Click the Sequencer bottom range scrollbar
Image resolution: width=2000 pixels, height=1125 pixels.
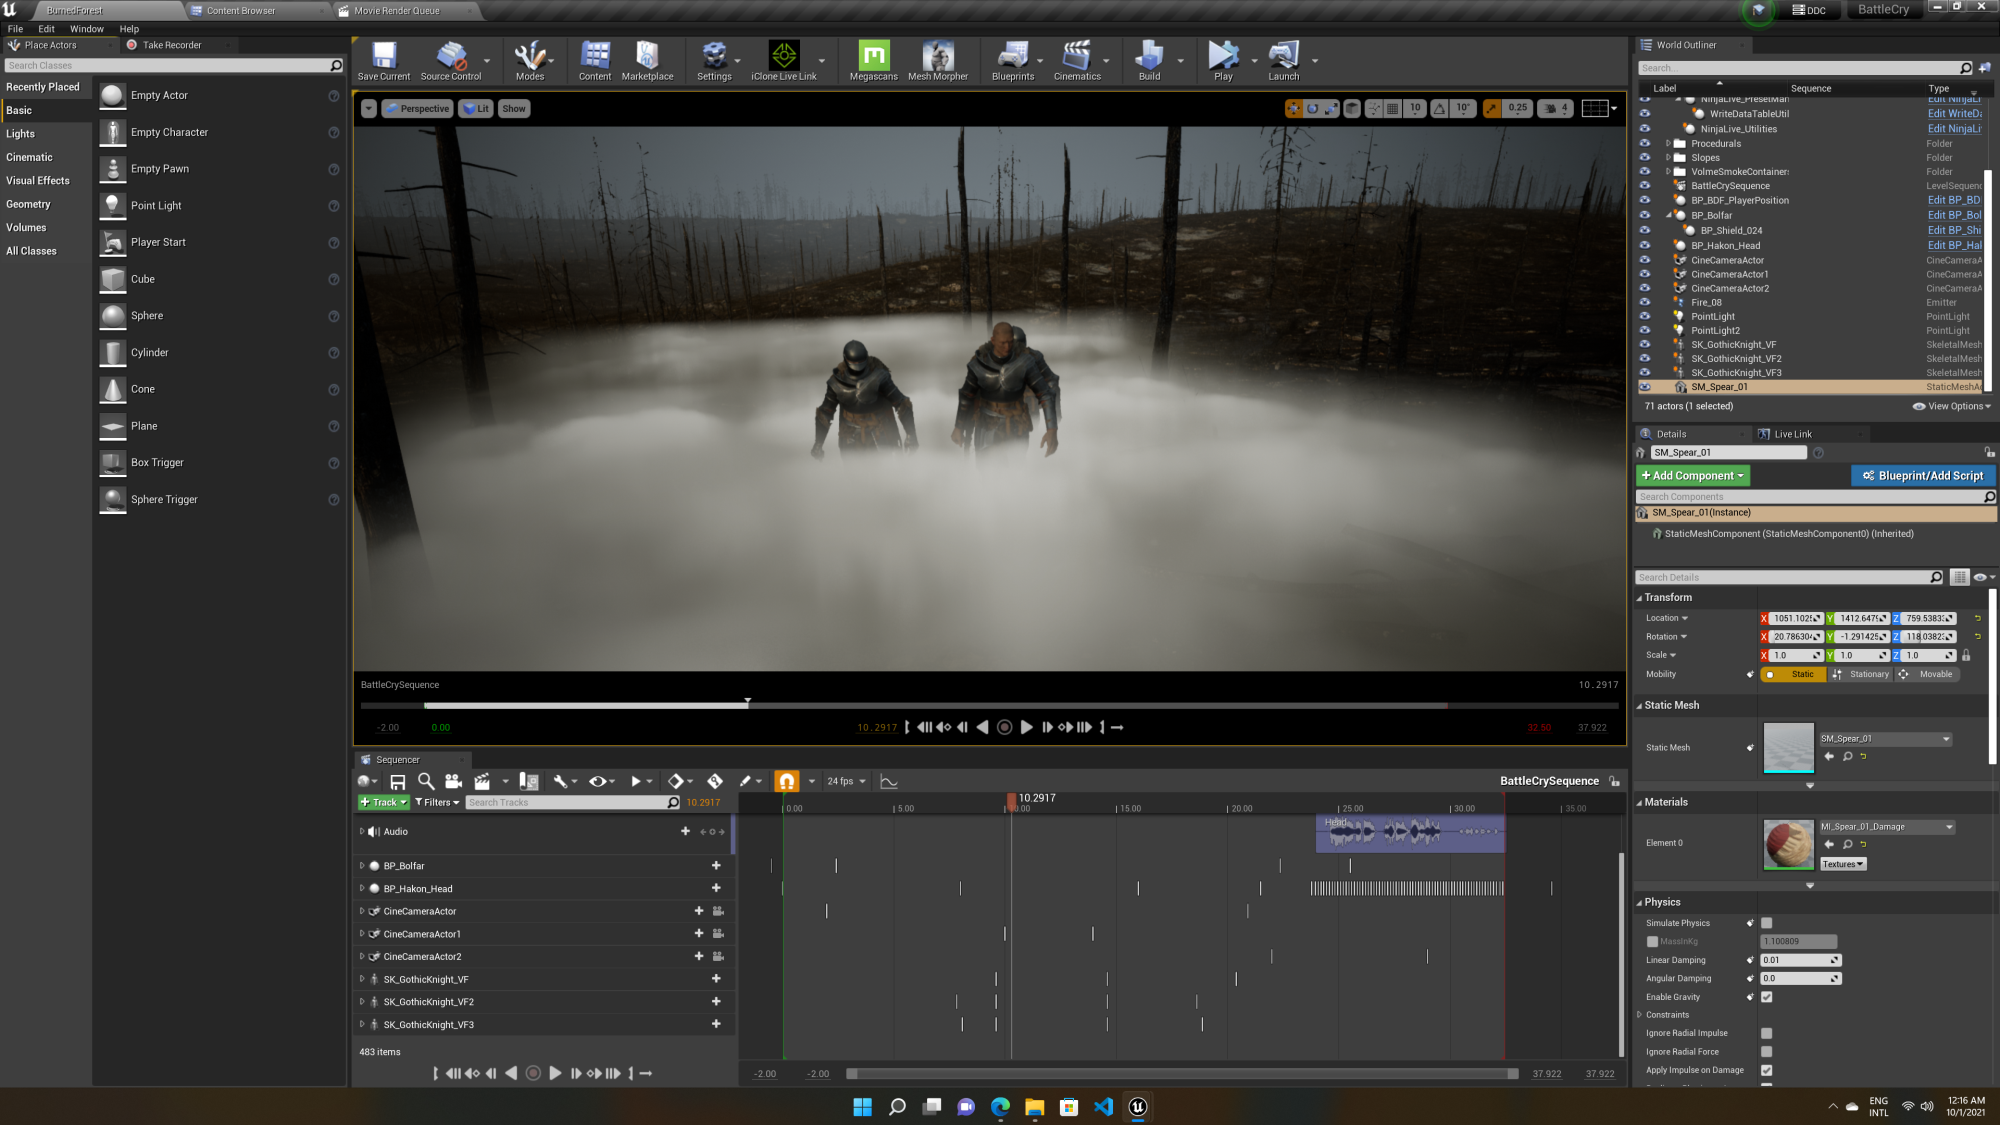(x=1182, y=1074)
